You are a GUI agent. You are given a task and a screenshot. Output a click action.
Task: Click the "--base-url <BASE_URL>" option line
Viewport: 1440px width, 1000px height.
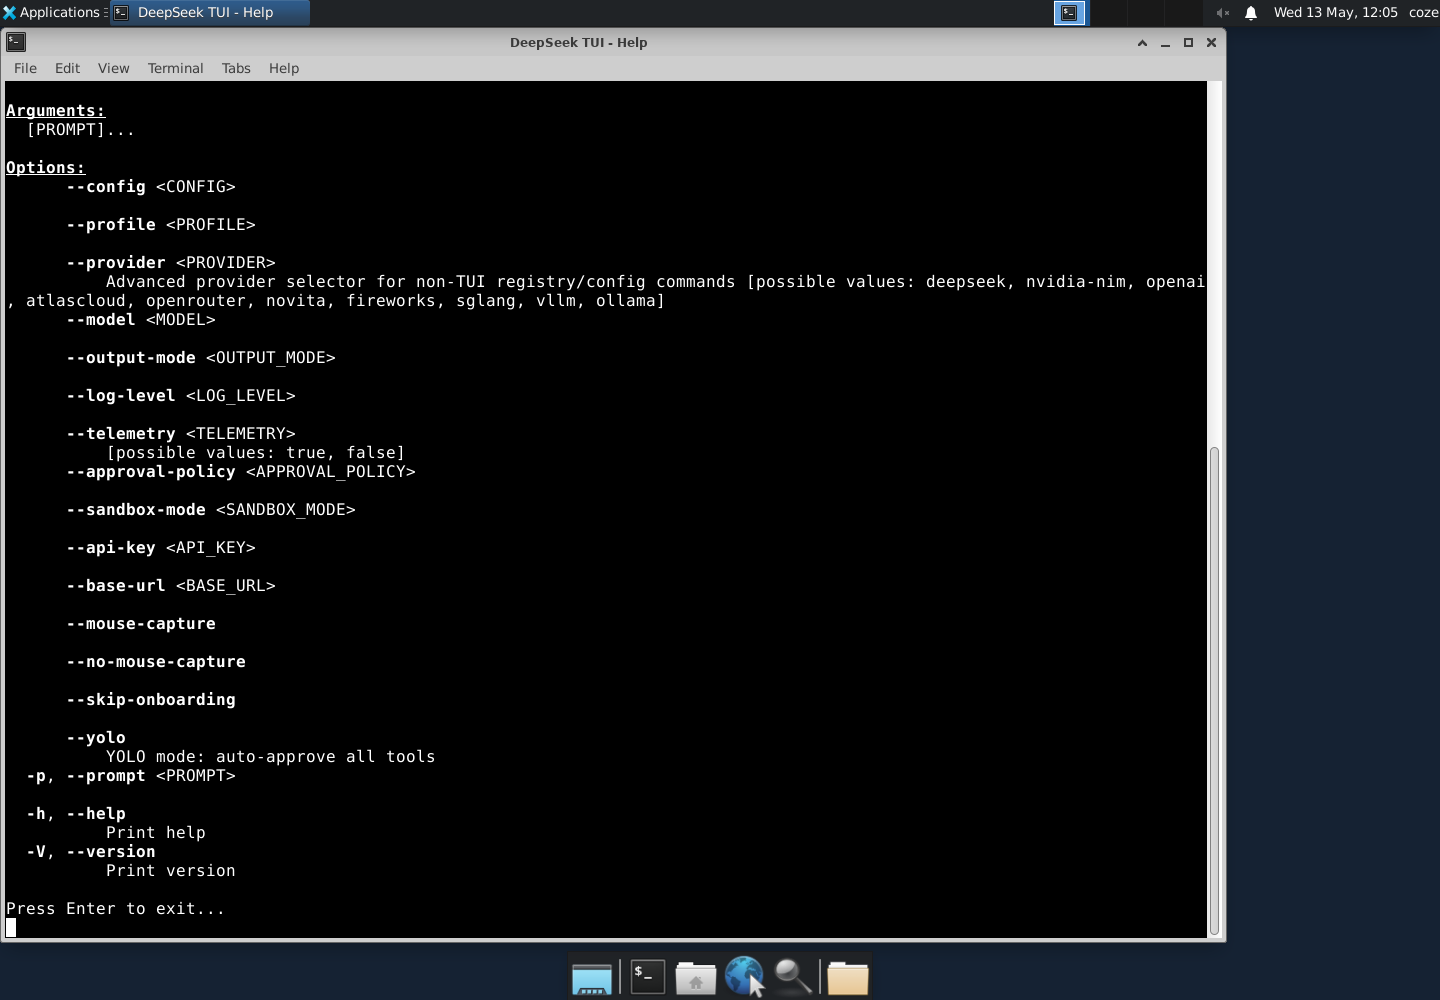171,586
